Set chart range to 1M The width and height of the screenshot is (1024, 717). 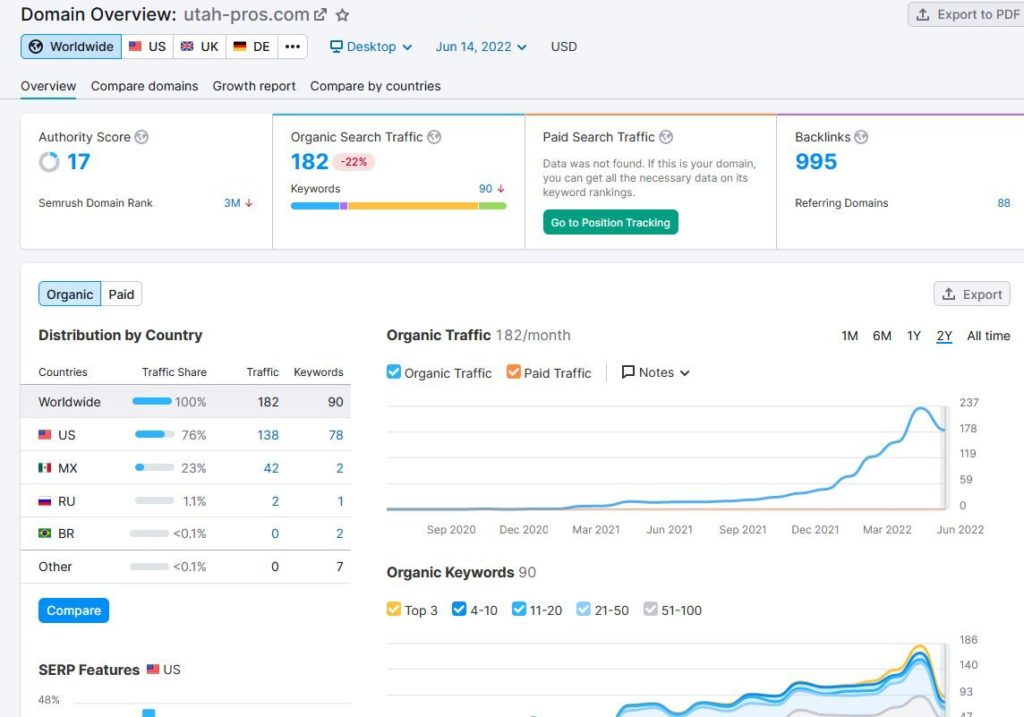click(850, 336)
